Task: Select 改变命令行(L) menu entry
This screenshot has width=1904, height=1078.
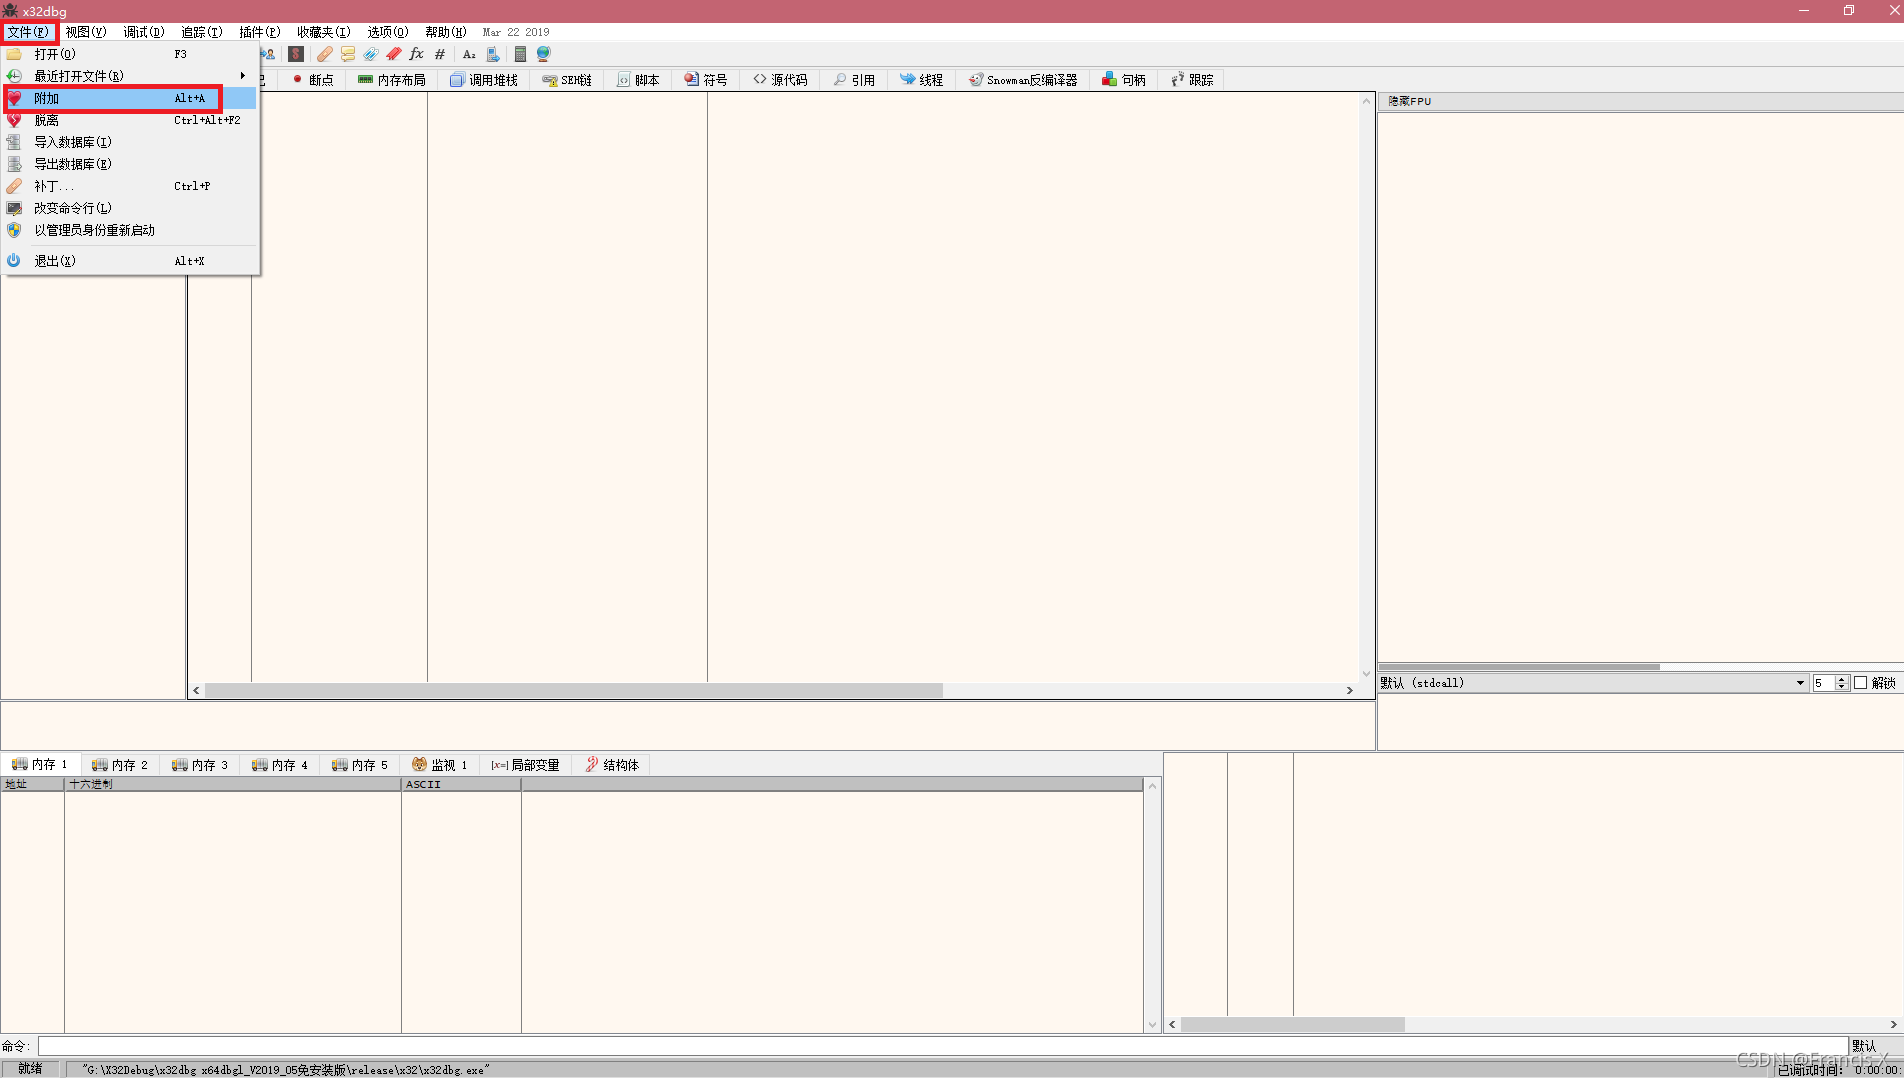Action: pos(130,208)
